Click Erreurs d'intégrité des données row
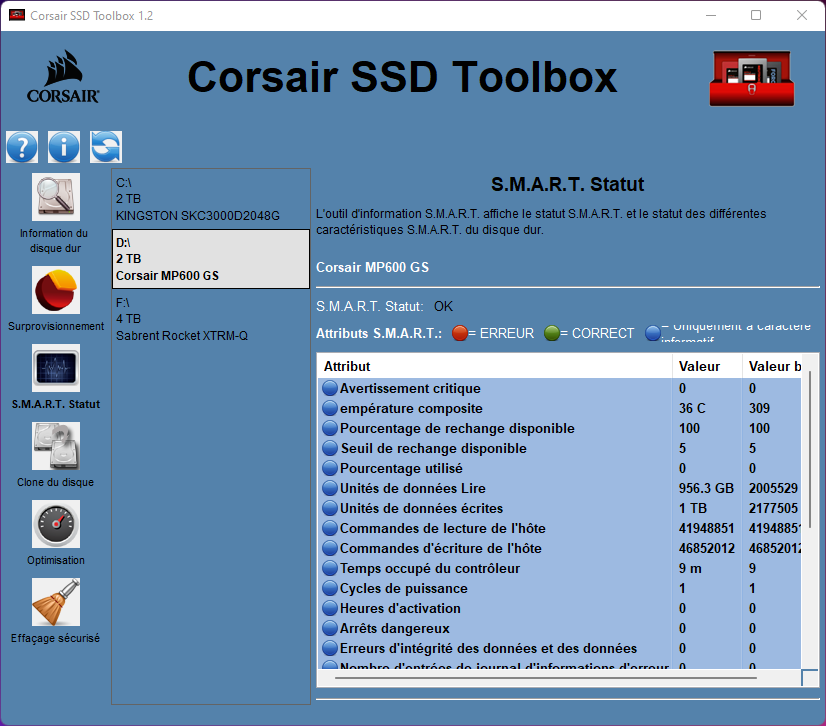 (559, 649)
